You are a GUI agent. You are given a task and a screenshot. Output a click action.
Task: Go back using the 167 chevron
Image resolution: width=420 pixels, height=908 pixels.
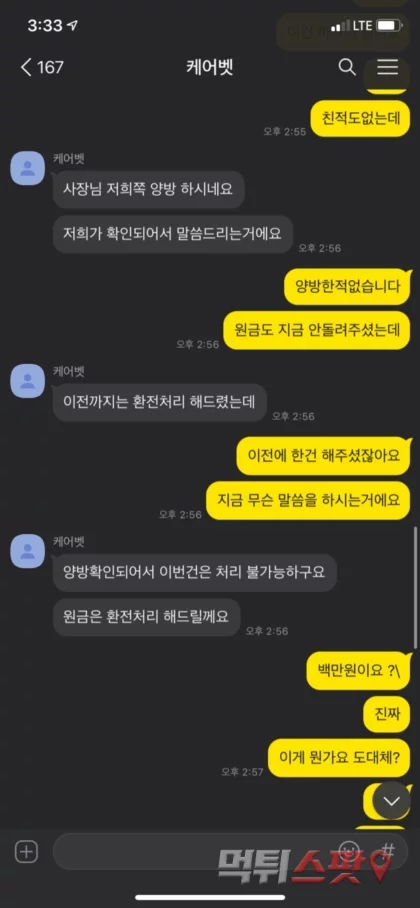pos(42,68)
